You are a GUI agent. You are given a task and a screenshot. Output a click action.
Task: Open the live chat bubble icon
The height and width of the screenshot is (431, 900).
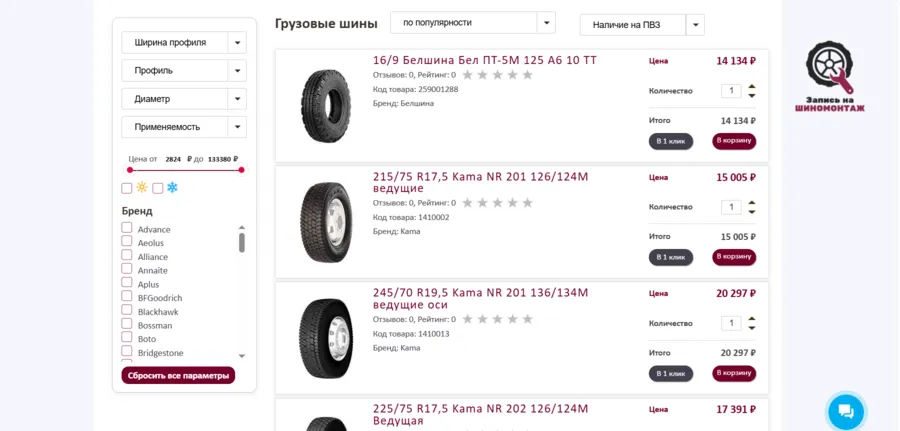(x=846, y=411)
